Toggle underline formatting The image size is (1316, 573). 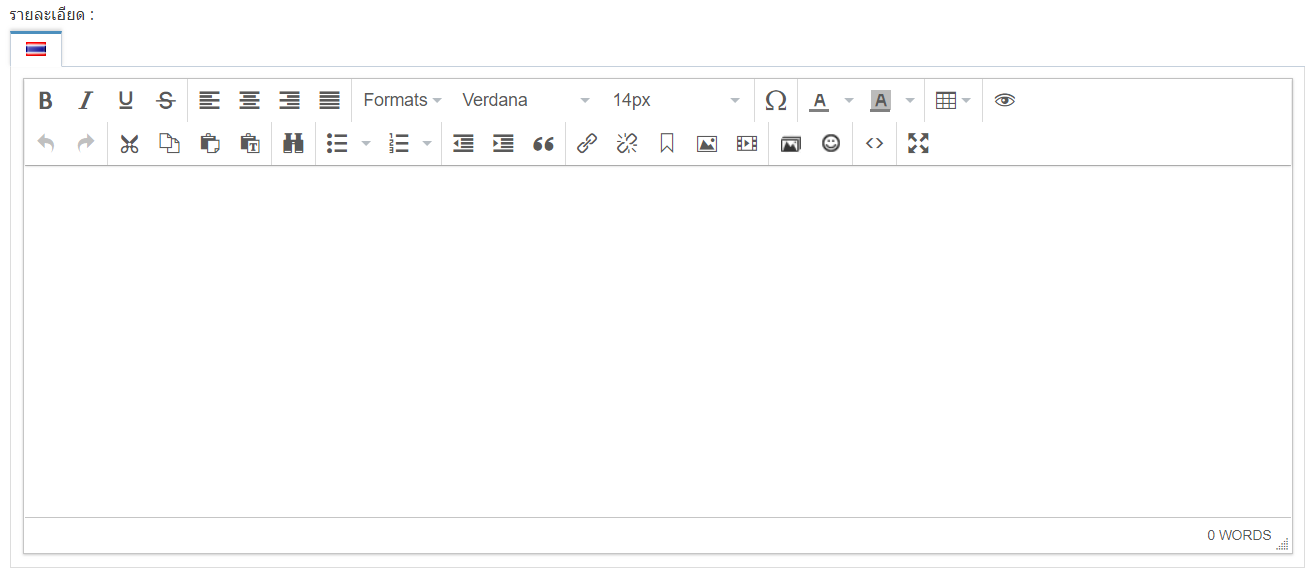(125, 100)
